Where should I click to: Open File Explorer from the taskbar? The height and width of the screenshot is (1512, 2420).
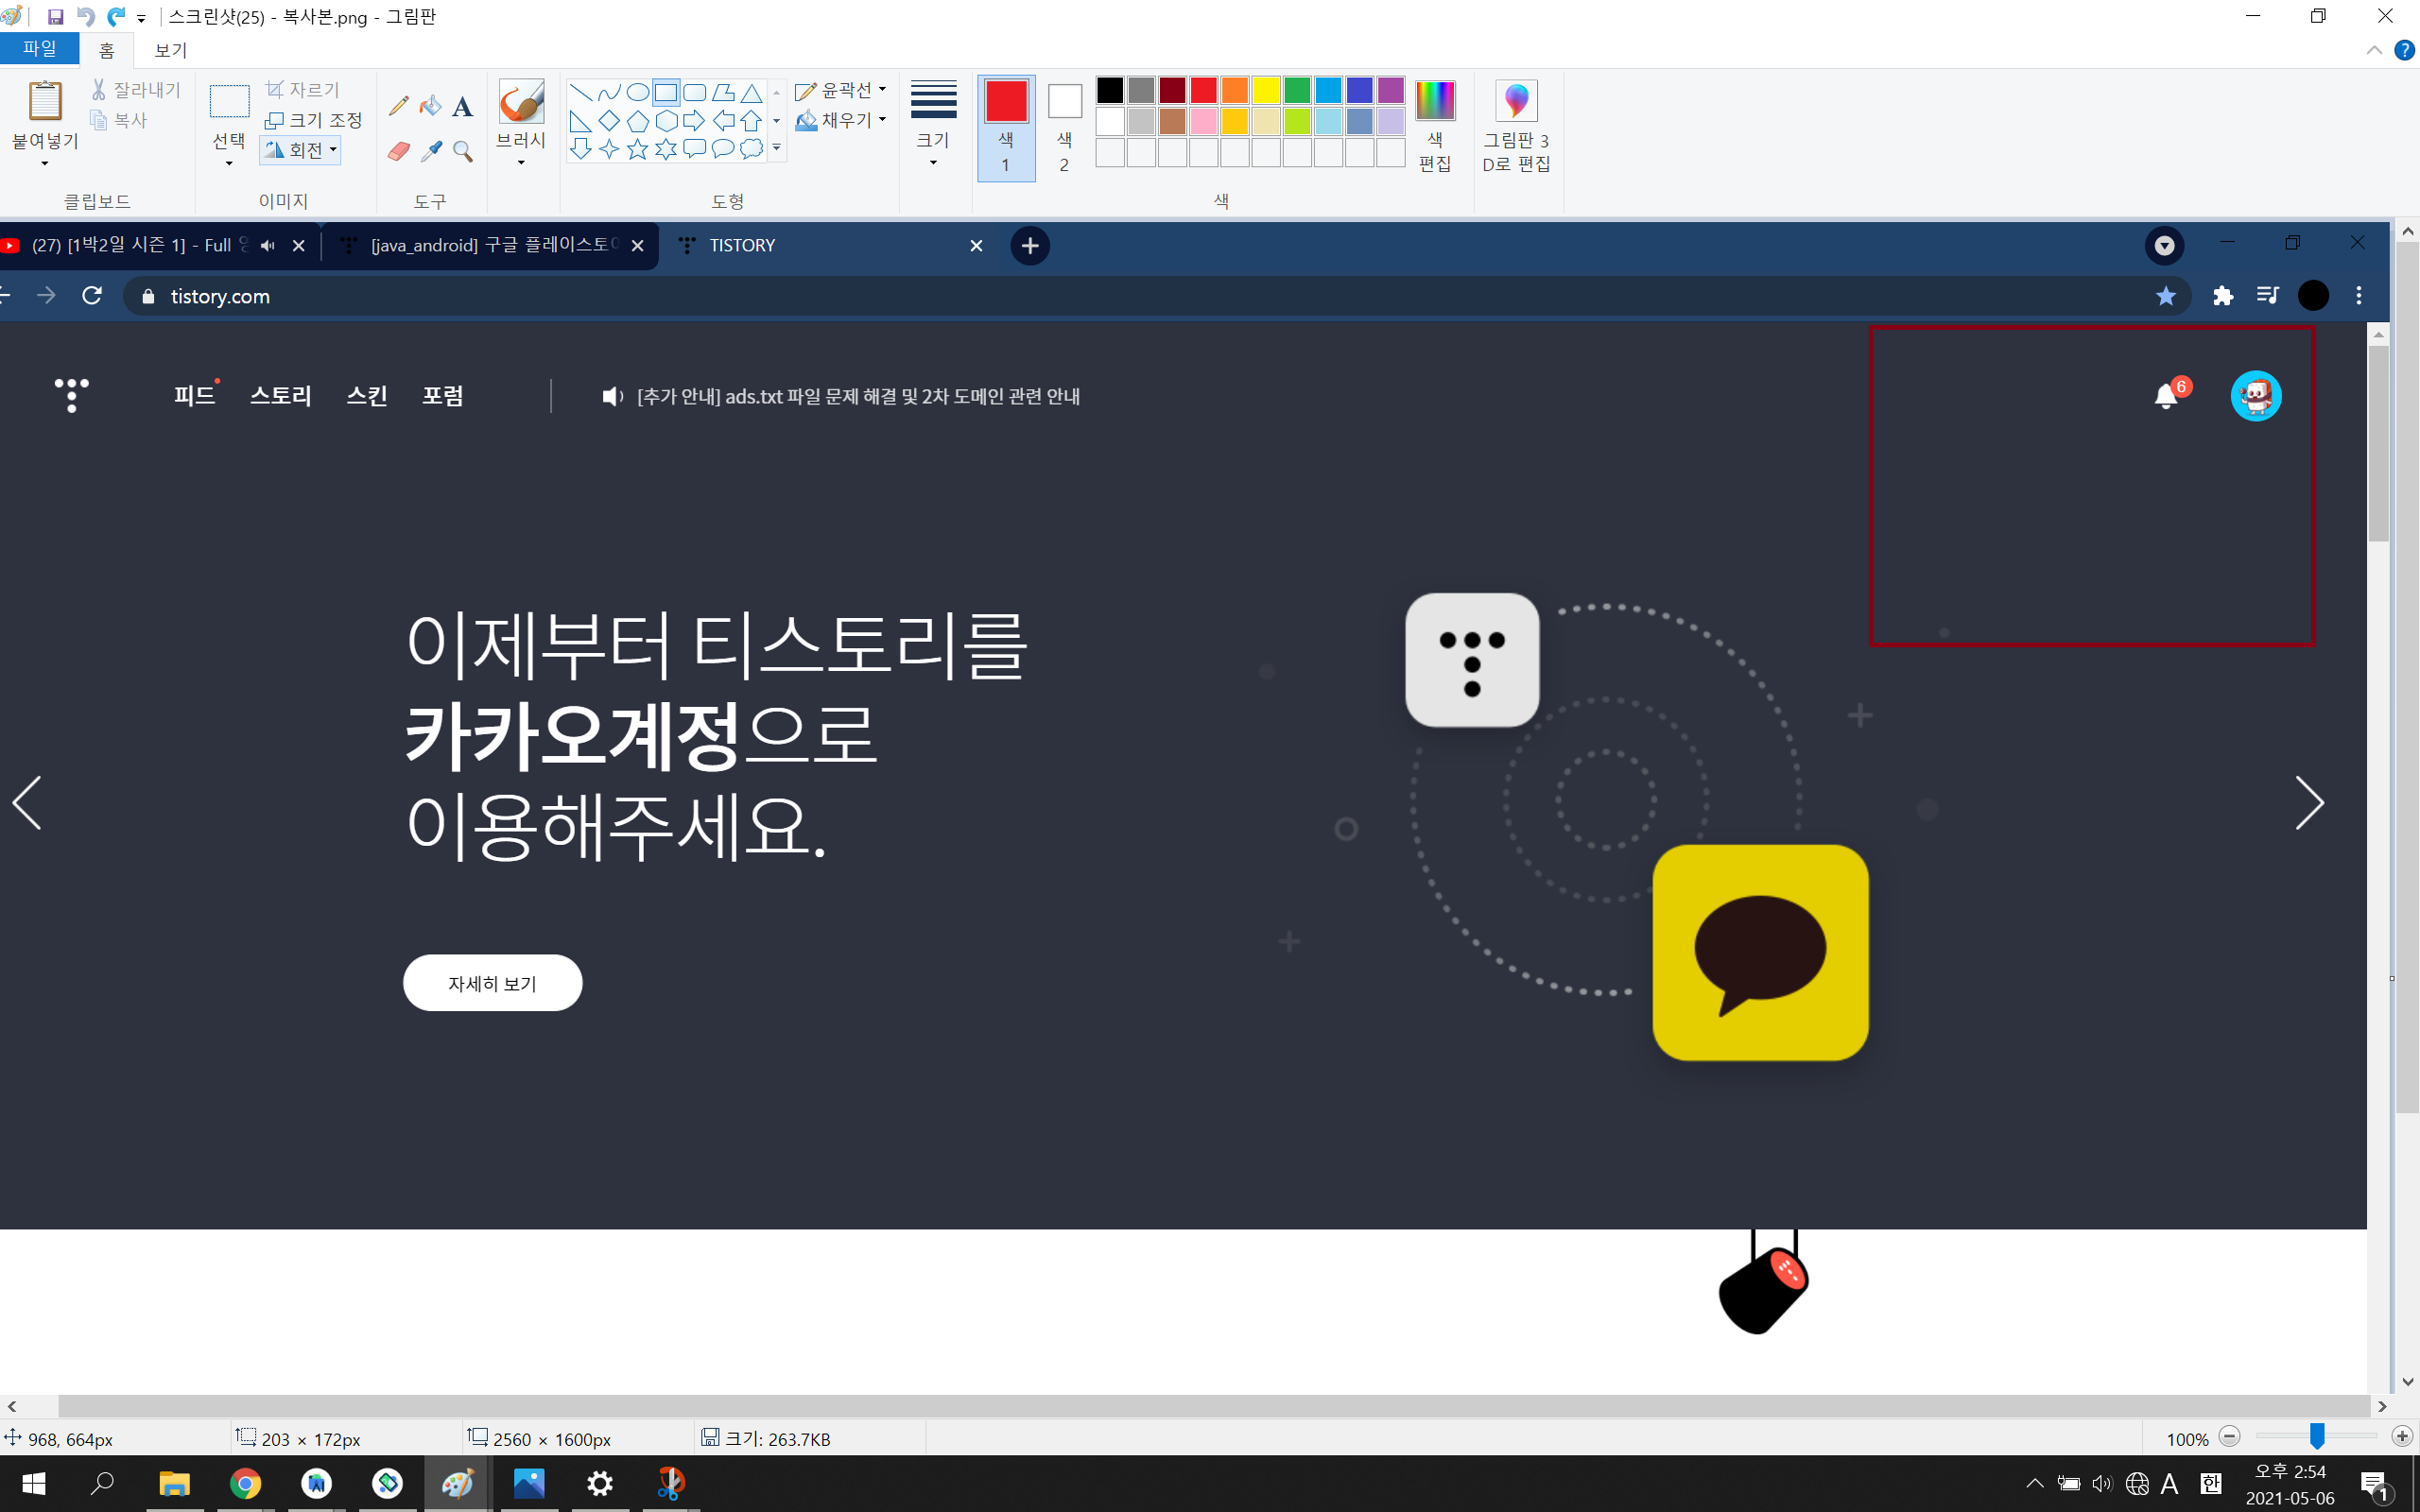[x=174, y=1483]
